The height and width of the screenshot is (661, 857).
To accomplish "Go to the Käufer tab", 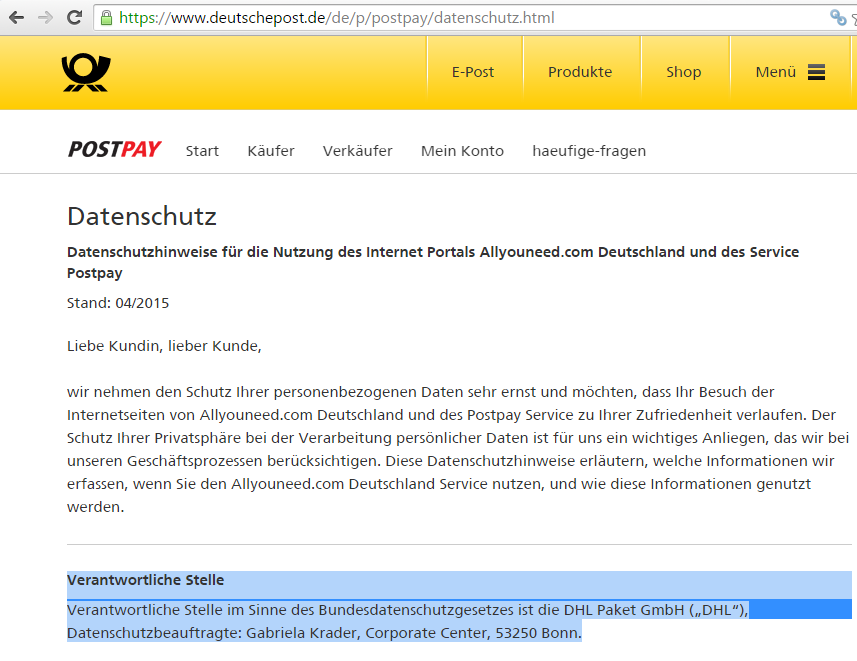I will pyautogui.click(x=271, y=151).
